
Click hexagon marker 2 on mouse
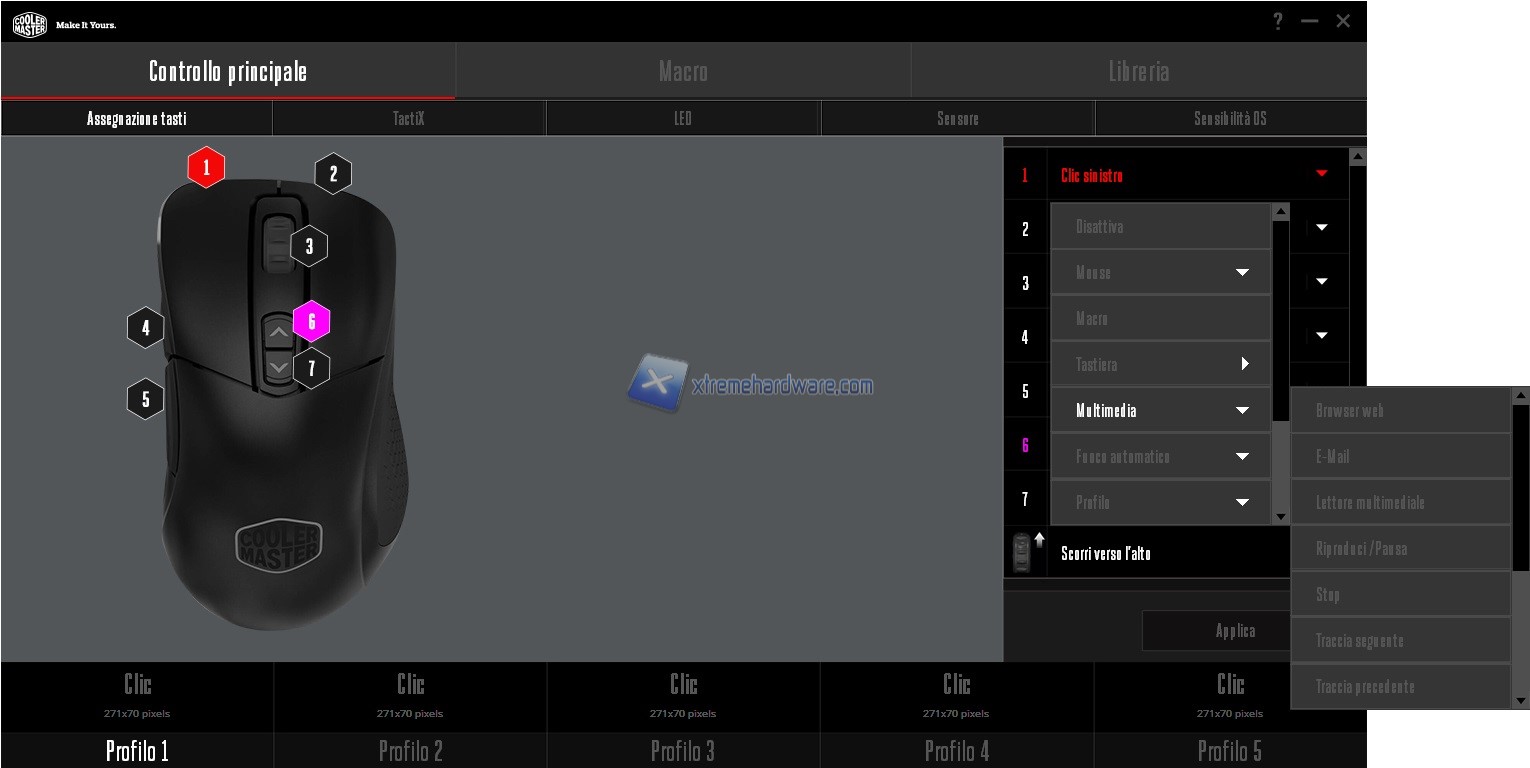point(333,174)
